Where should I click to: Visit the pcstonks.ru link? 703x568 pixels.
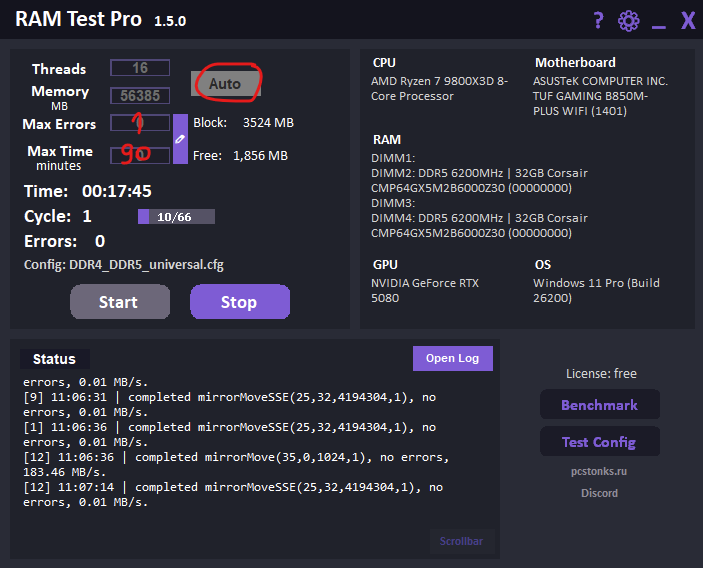[599, 471]
